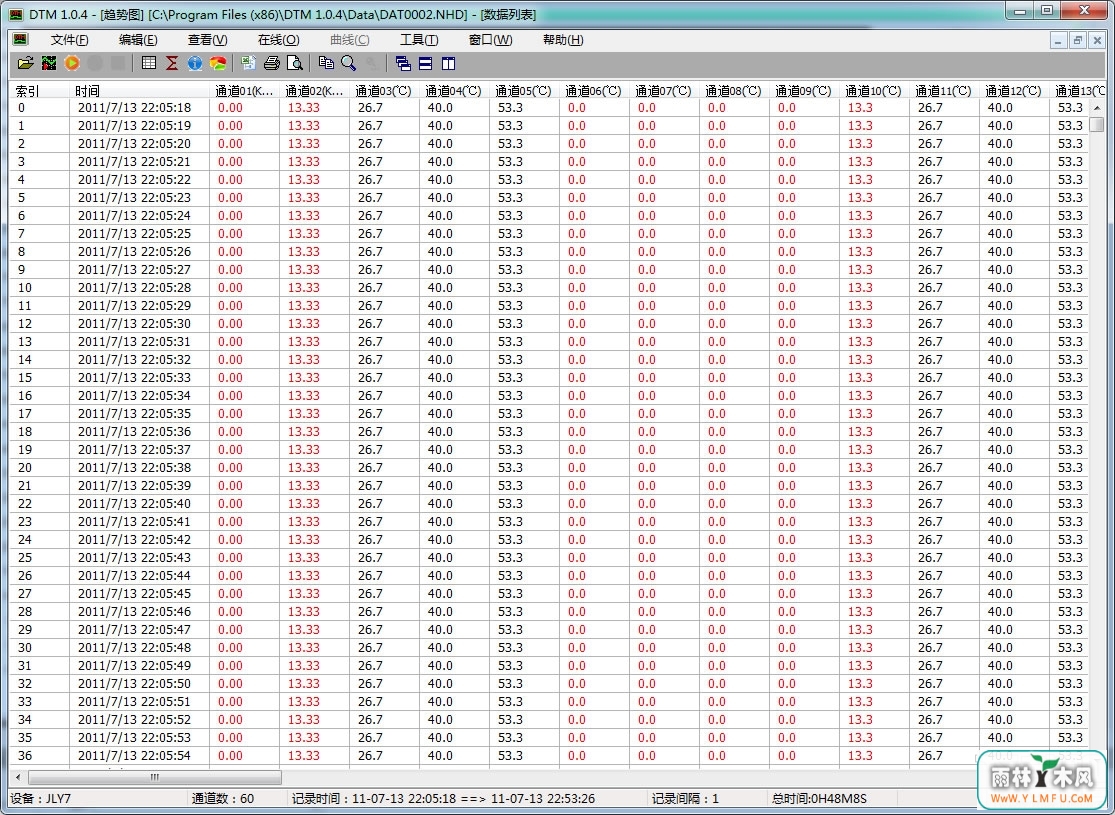
Task: Click the 时间 column header
Action: tap(139, 91)
